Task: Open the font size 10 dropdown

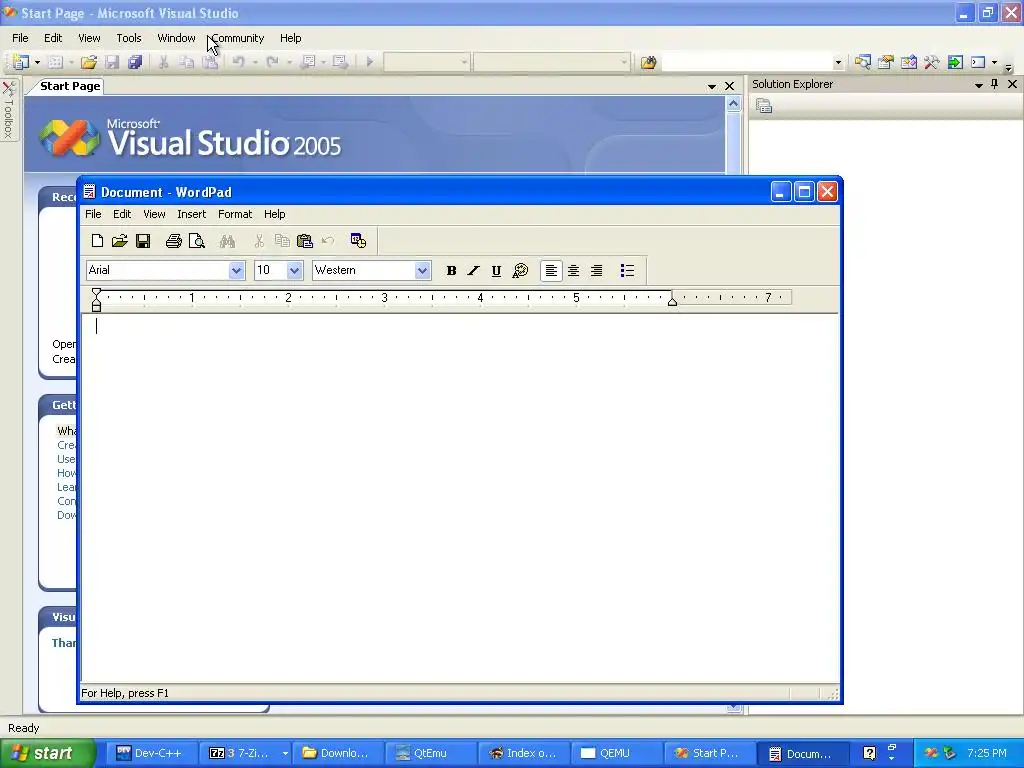Action: pos(295,270)
